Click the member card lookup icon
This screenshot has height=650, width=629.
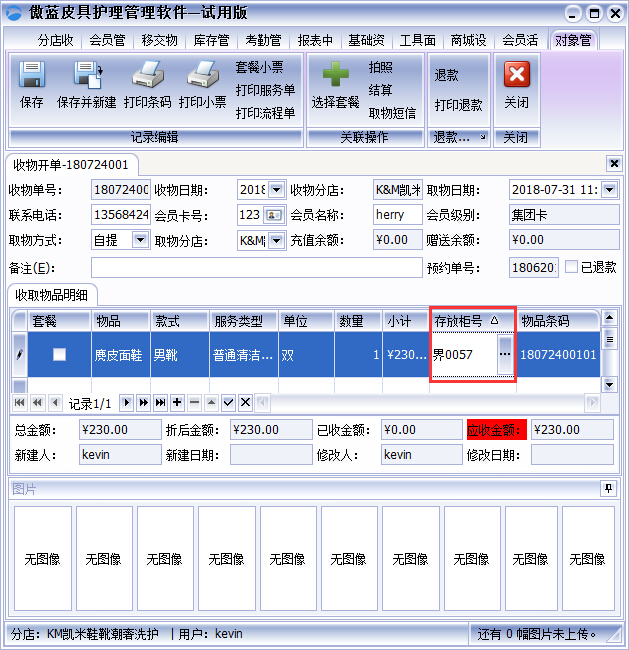pyautogui.click(x=274, y=215)
